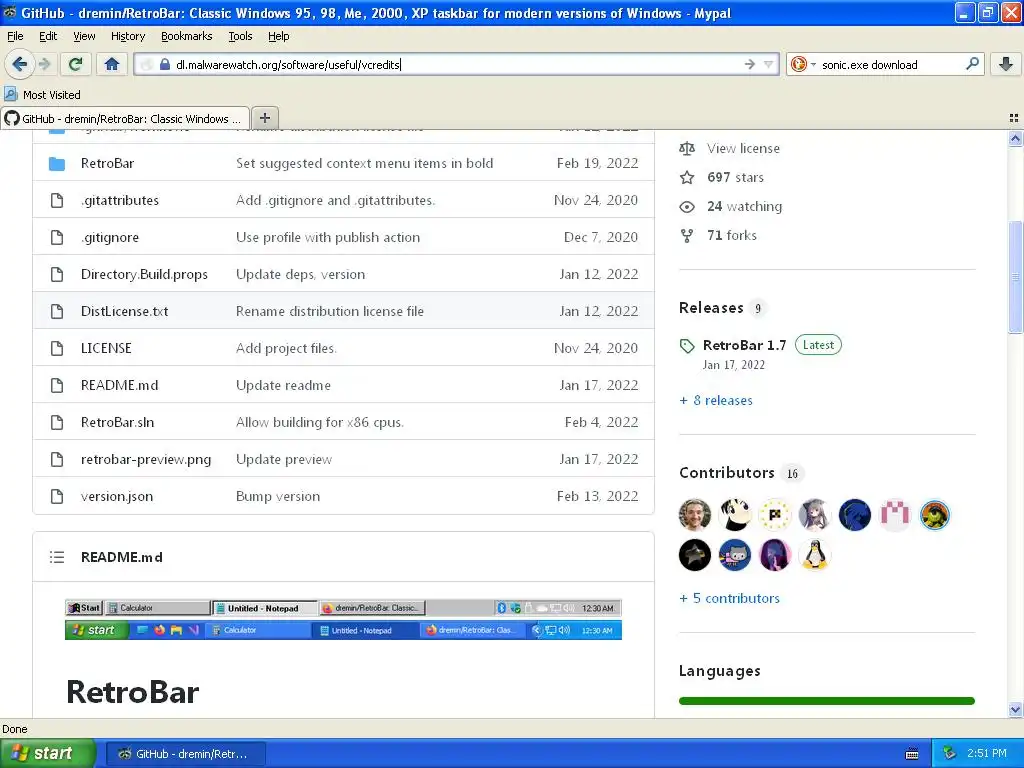Click the View license link
This screenshot has width=1024, height=768.
743,148
